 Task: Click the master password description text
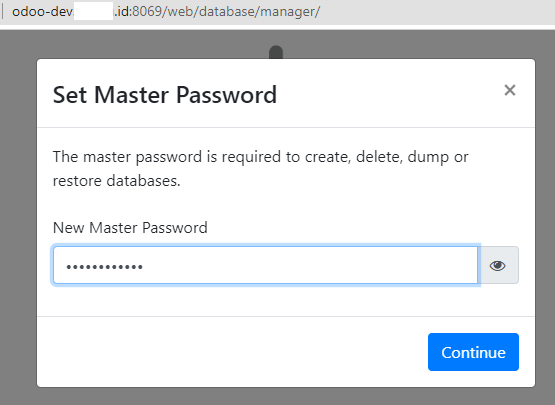click(261, 169)
